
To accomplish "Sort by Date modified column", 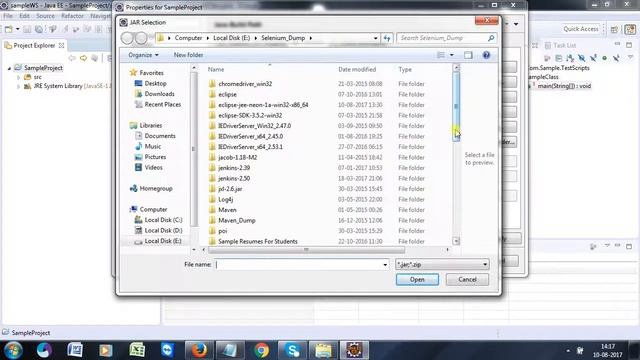I will click(x=357, y=70).
